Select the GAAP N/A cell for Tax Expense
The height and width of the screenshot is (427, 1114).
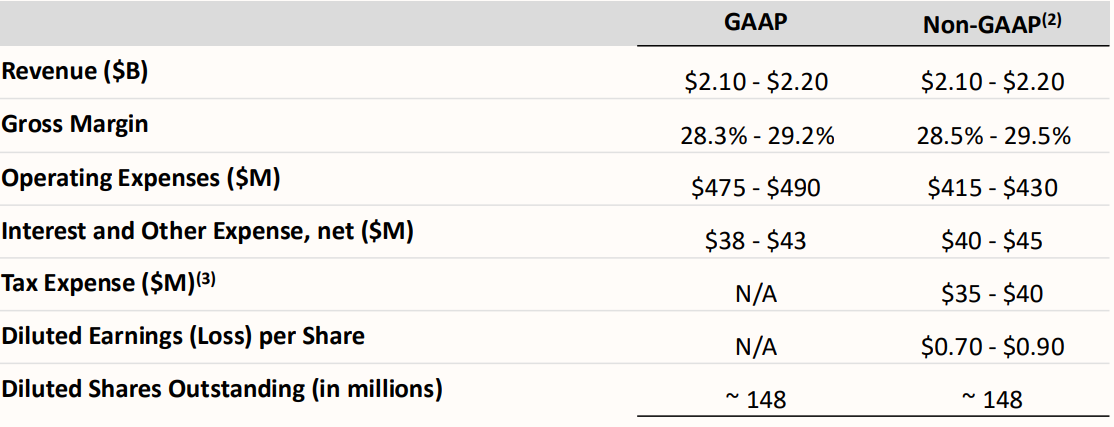tap(756, 294)
